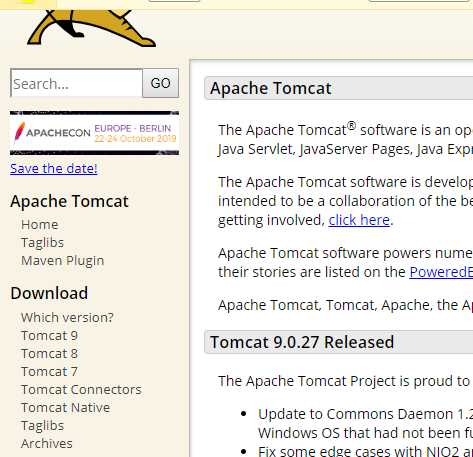The height and width of the screenshot is (457, 473).
Task: Open the Tomcat Native link
Action: [x=65, y=407]
